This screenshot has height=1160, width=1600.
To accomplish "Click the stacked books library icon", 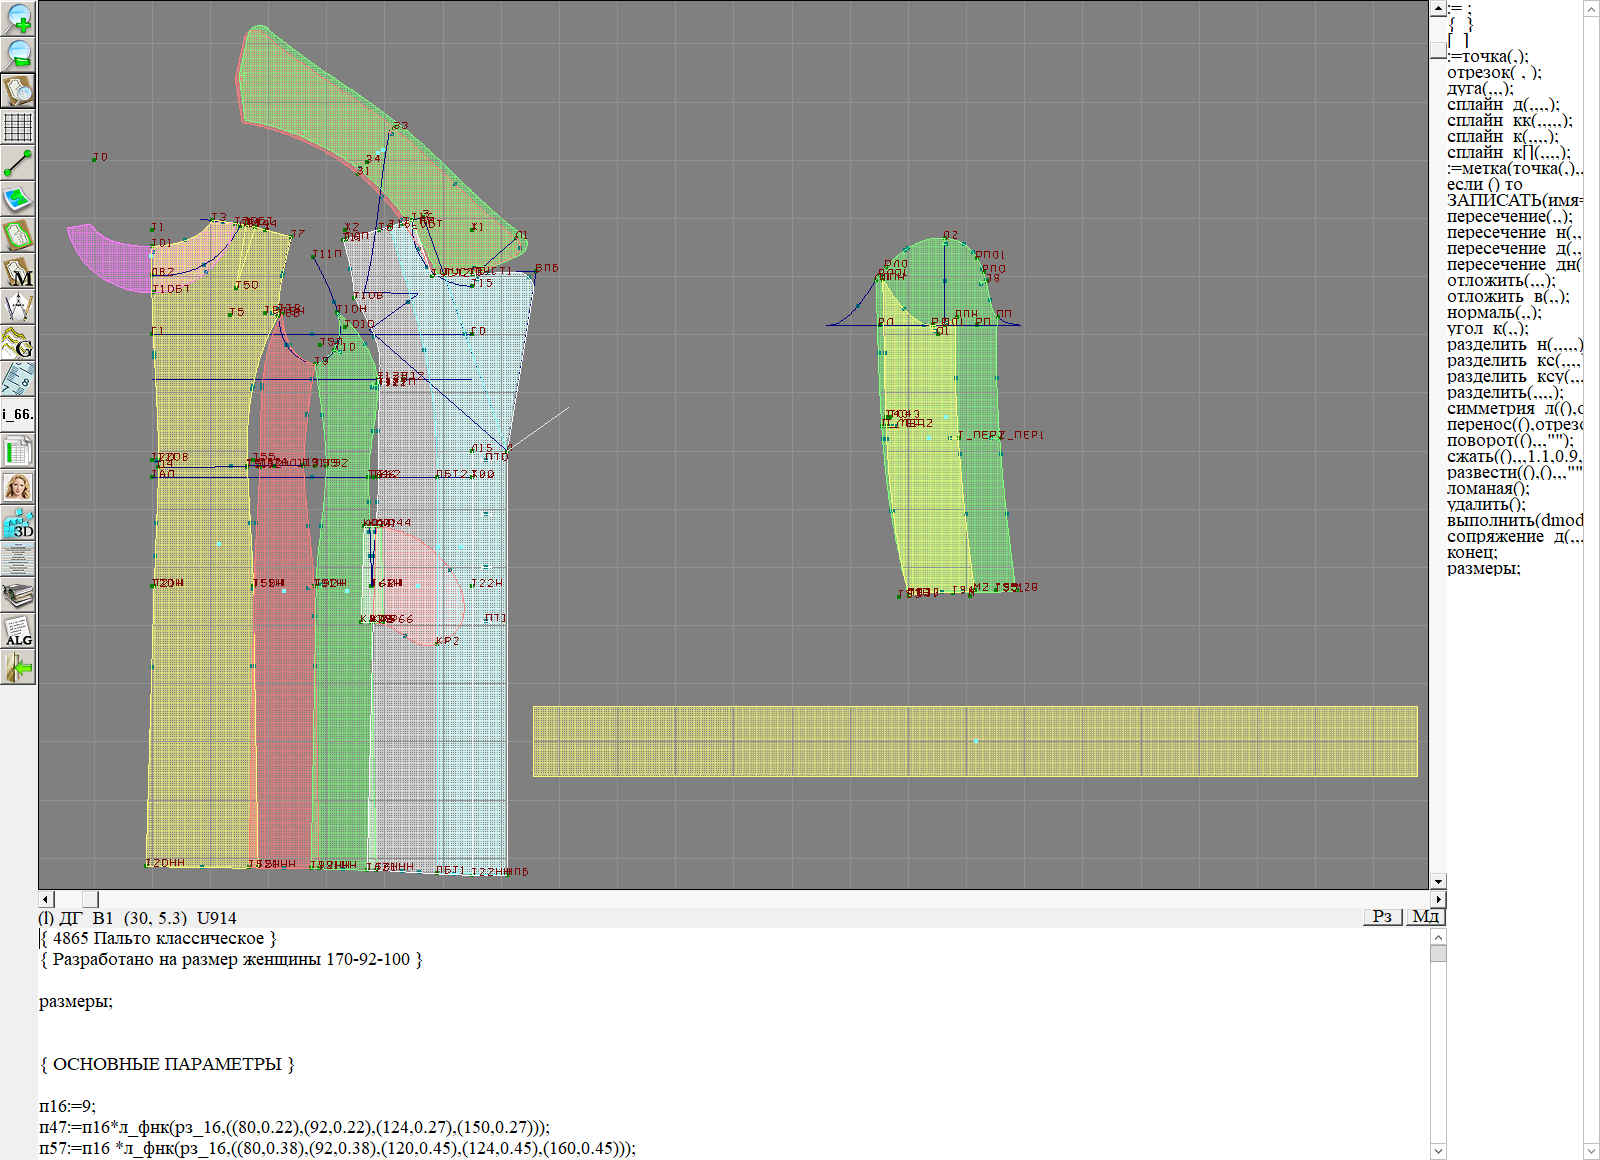I will 19,596.
